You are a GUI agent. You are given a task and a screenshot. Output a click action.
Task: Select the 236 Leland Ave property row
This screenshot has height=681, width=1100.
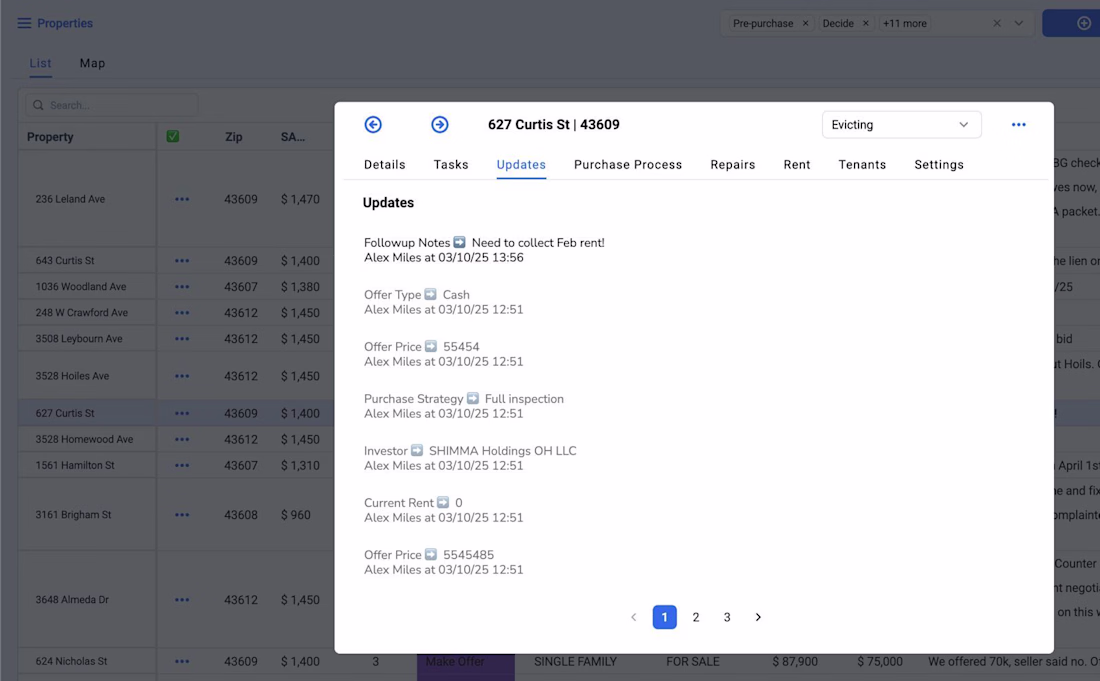pyautogui.click(x=70, y=199)
